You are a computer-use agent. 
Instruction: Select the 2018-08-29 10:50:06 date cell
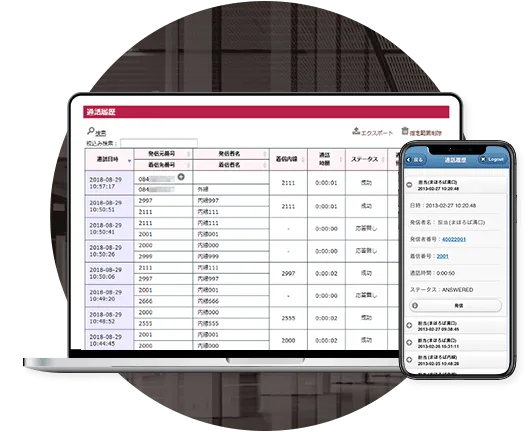[x=109, y=273]
